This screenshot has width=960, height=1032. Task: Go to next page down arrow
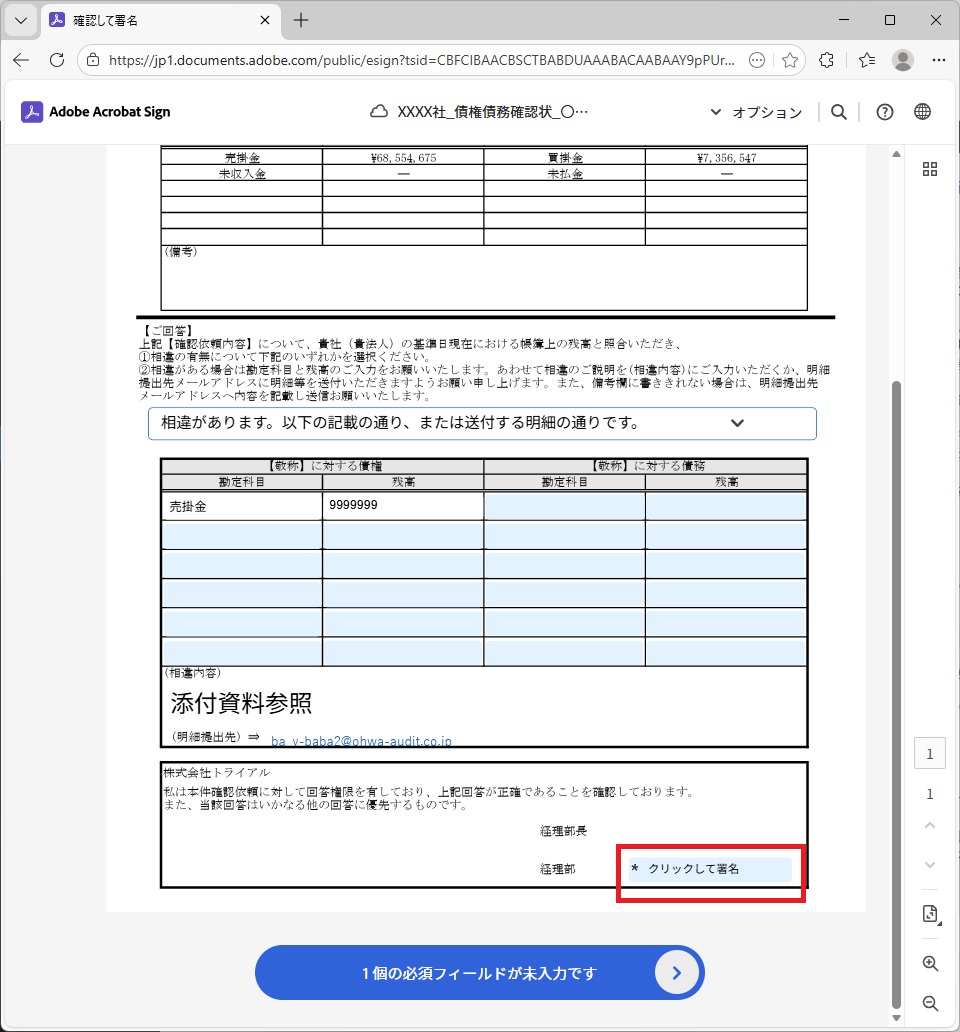click(x=930, y=865)
